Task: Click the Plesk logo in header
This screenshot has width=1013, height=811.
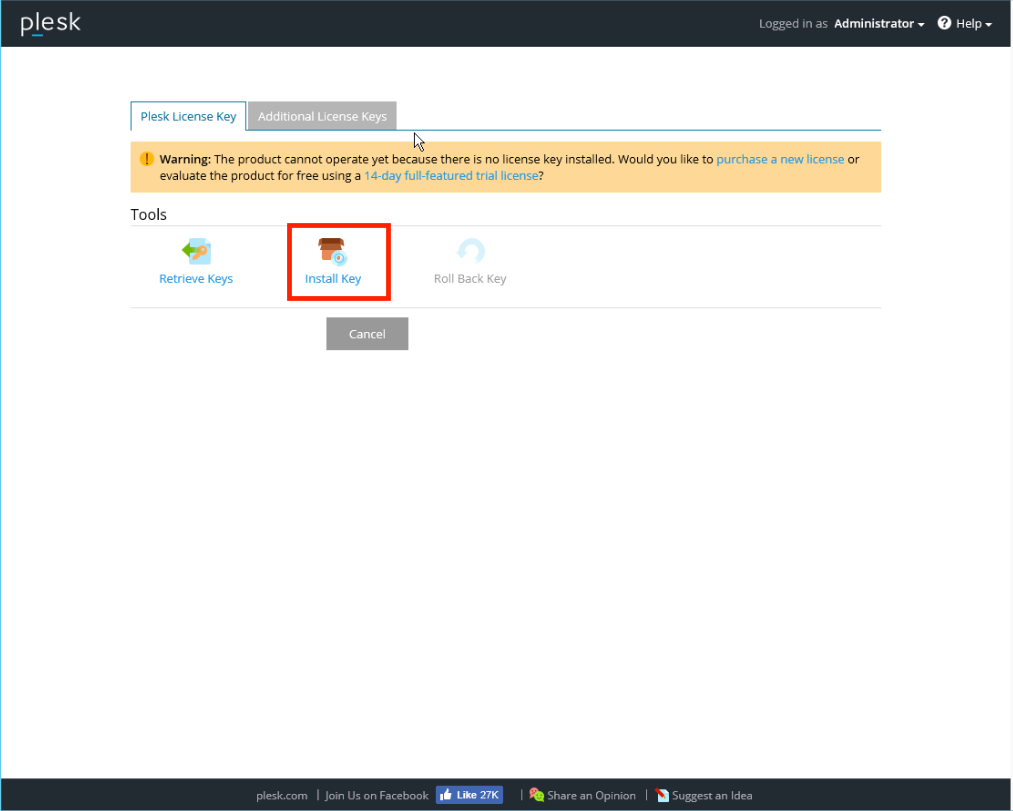Action: click(50, 24)
